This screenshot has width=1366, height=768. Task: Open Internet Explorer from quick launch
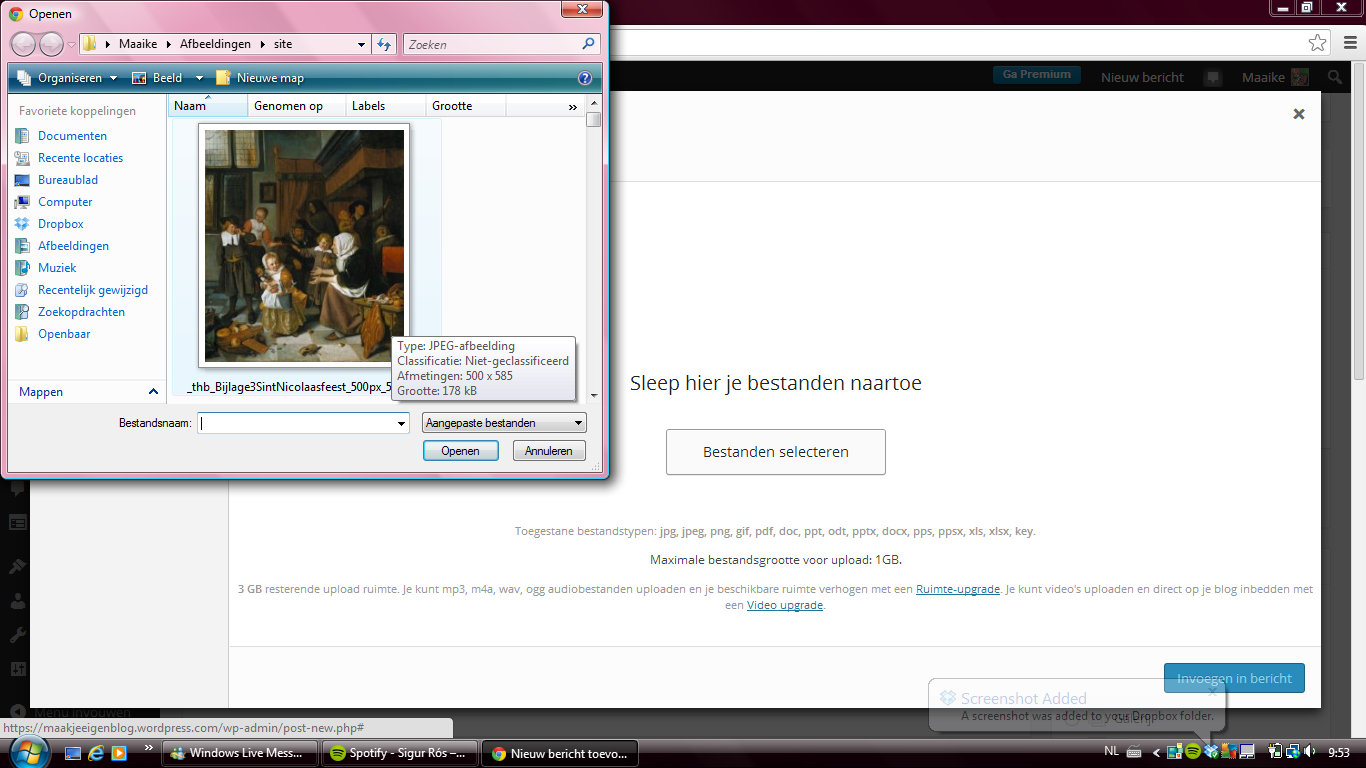tap(96, 753)
